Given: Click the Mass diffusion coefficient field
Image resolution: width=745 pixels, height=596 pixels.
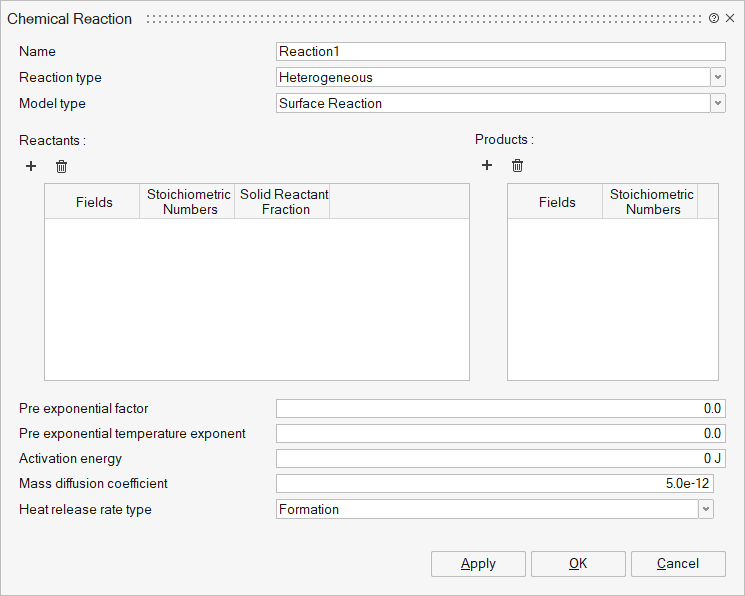Looking at the screenshot, I should point(495,483).
